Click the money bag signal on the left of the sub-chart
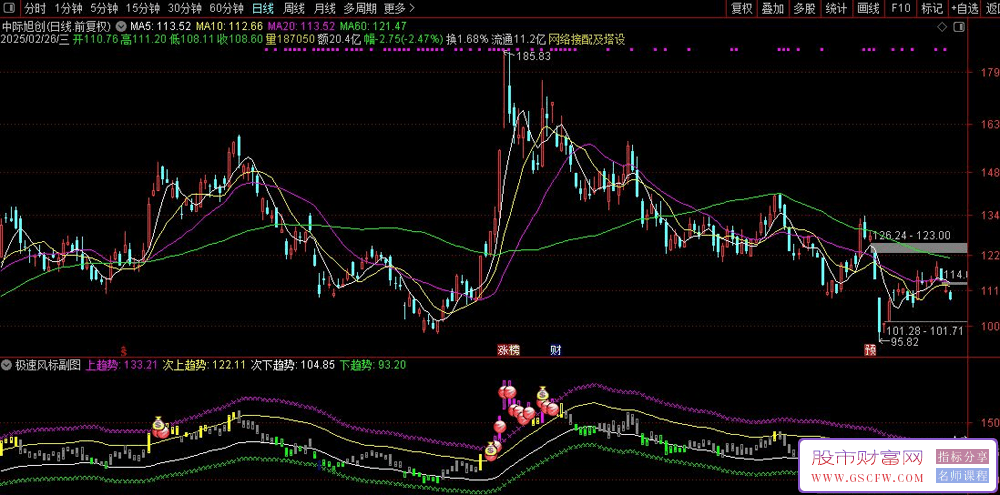Screen dimensions: 1000x495 click(159, 429)
